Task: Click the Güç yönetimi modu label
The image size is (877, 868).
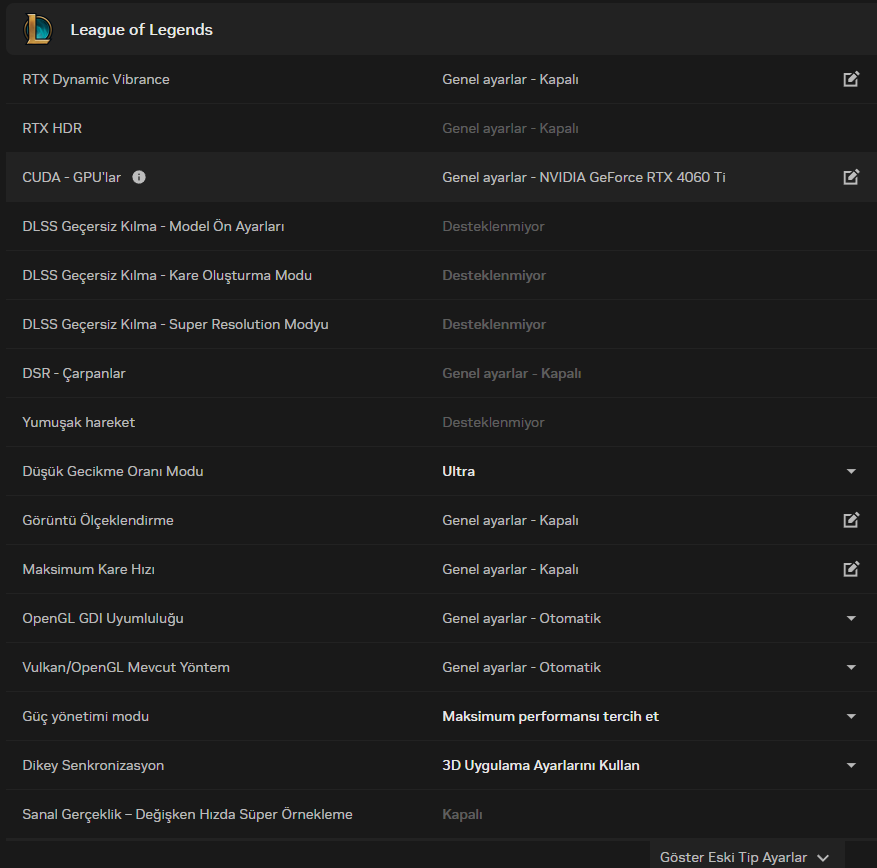Action: pos(86,716)
